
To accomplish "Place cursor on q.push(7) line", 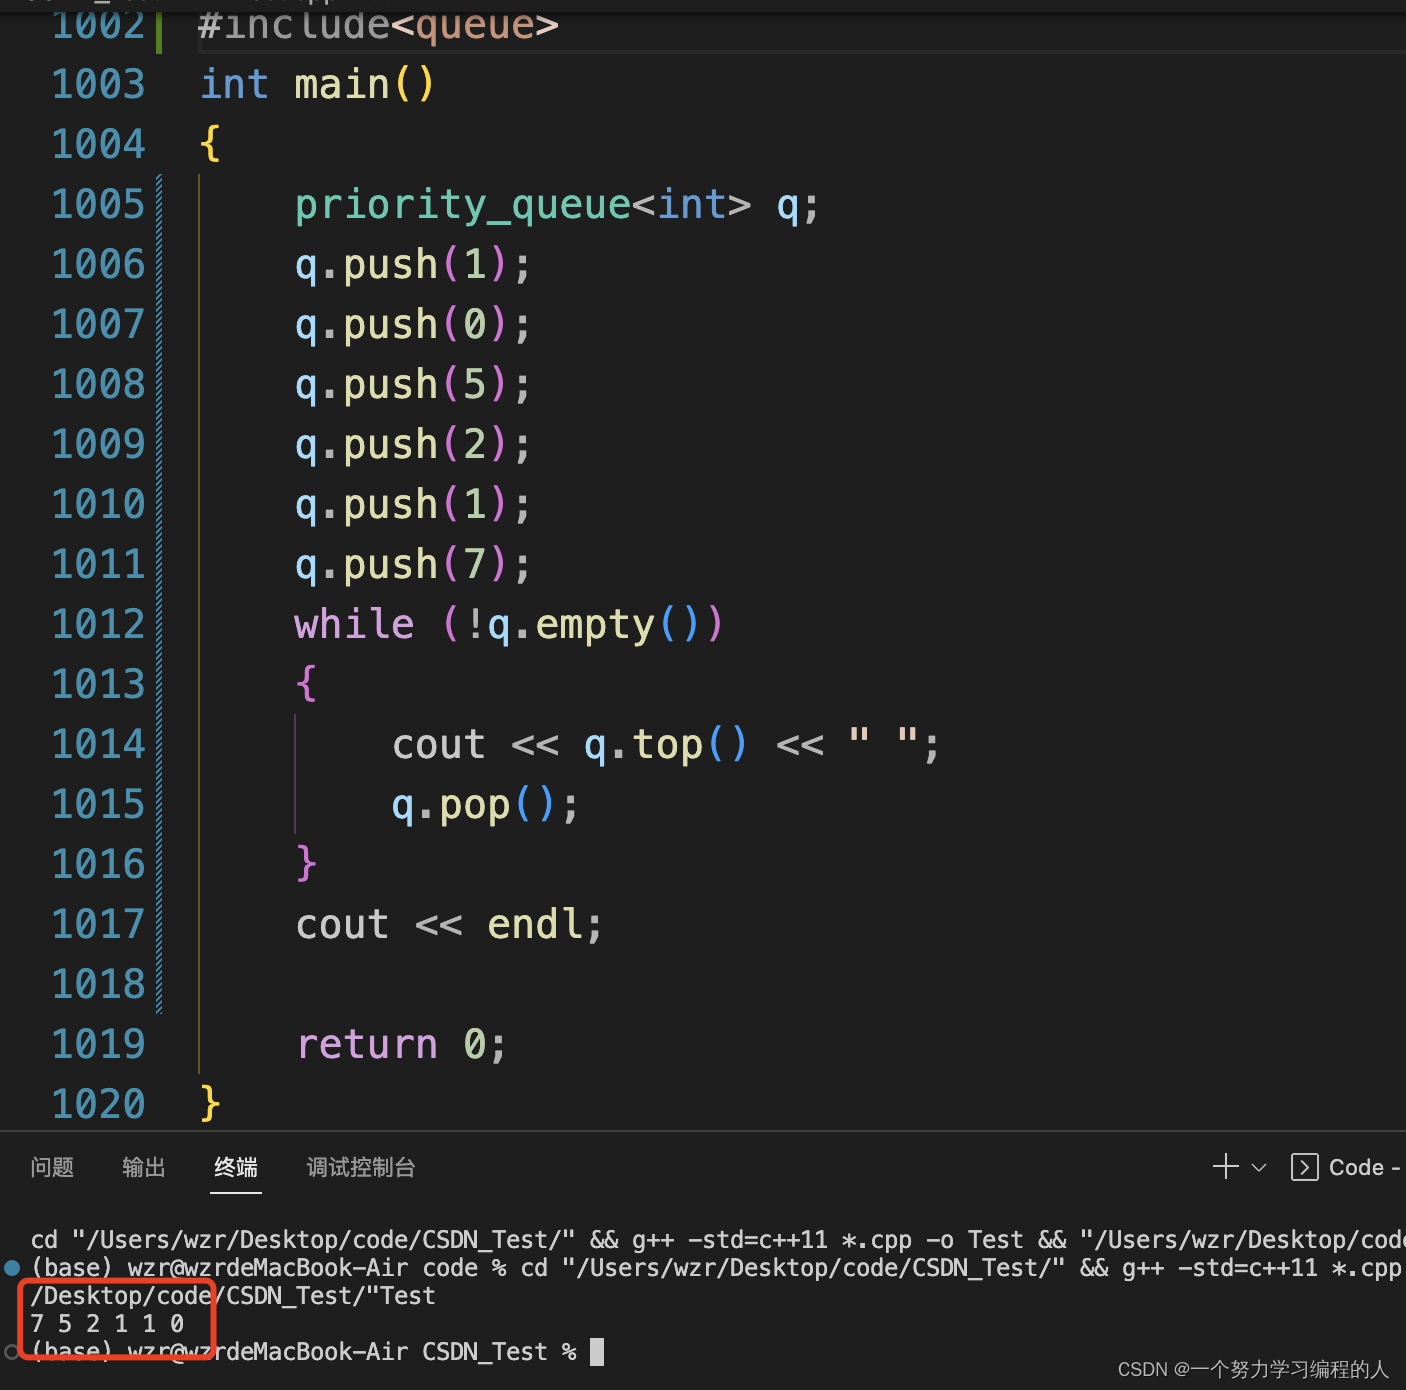I will tap(413, 565).
